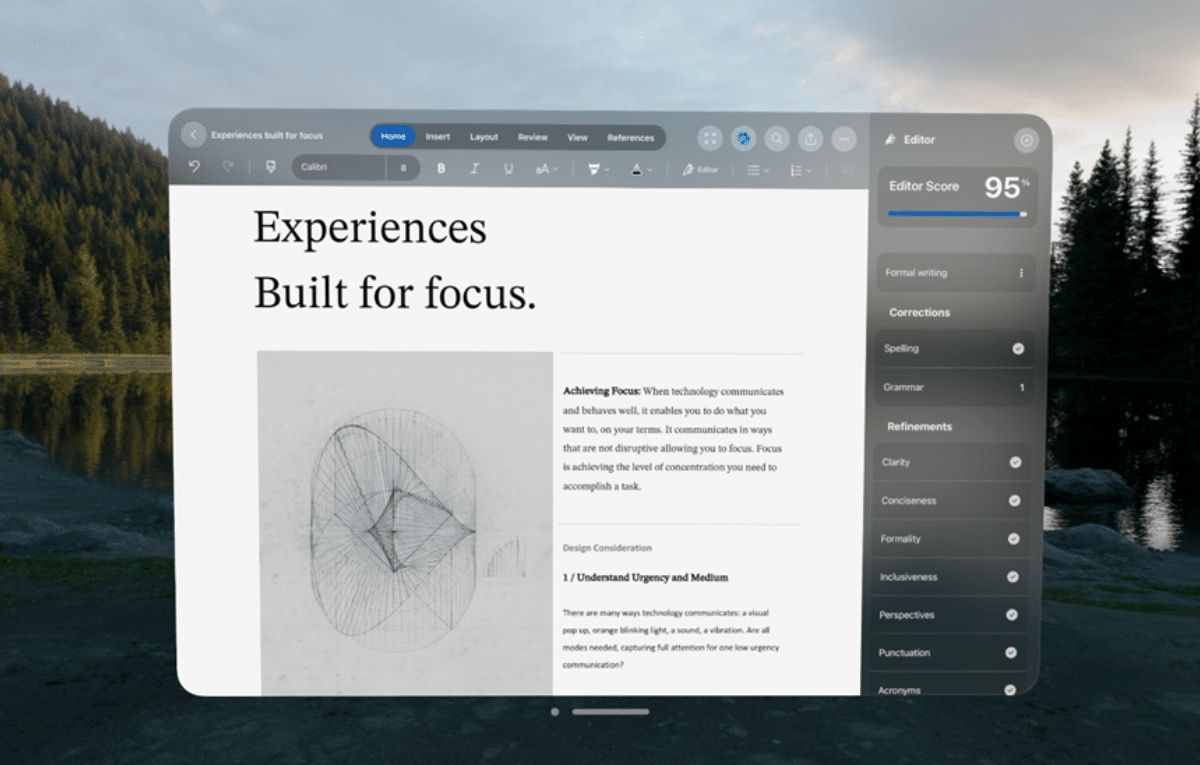Open Formal writing style options
Screen dimensions: 1200x765
(1021, 273)
